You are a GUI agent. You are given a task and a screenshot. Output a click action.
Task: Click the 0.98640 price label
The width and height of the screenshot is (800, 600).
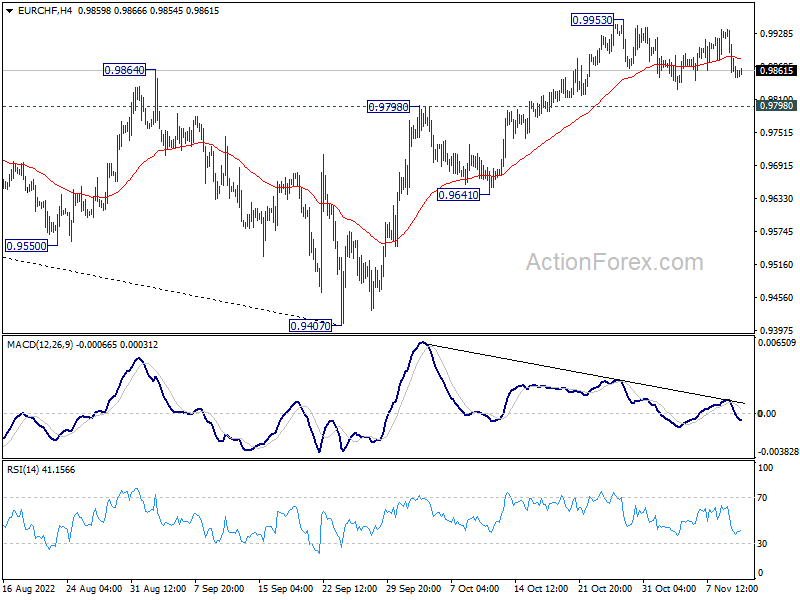(124, 70)
